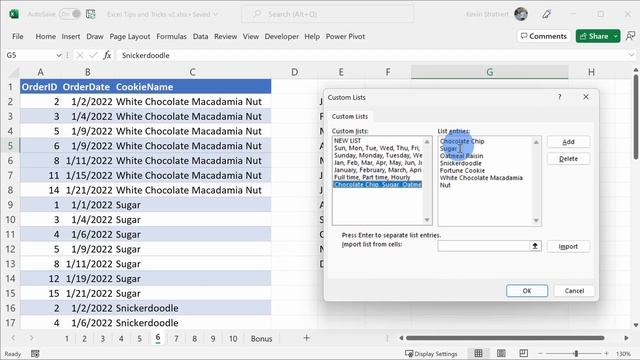Click the Cancel X icon in formula bar

pyautogui.click(x=80, y=55)
